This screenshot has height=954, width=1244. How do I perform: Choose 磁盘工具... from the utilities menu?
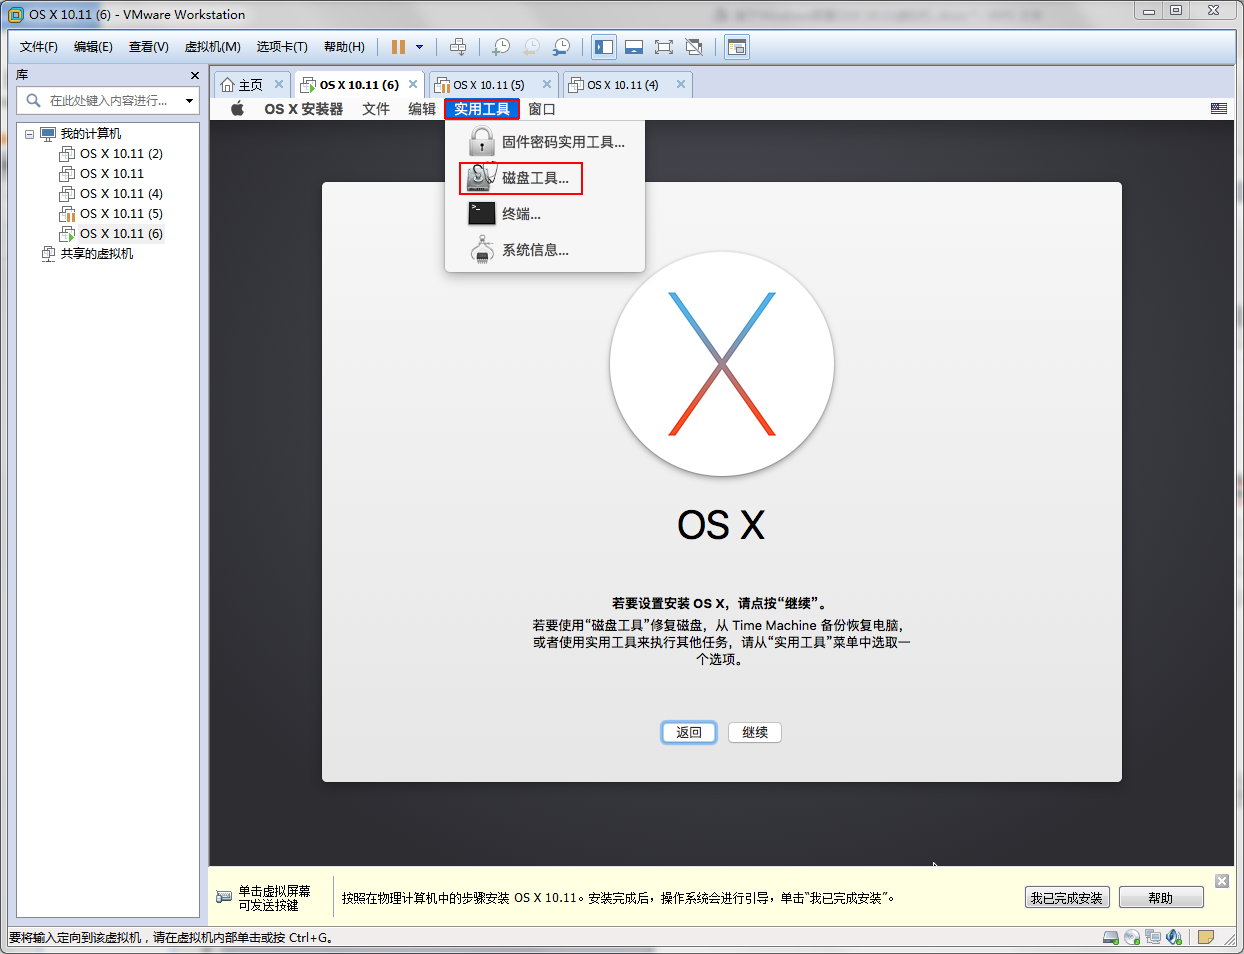(545, 178)
